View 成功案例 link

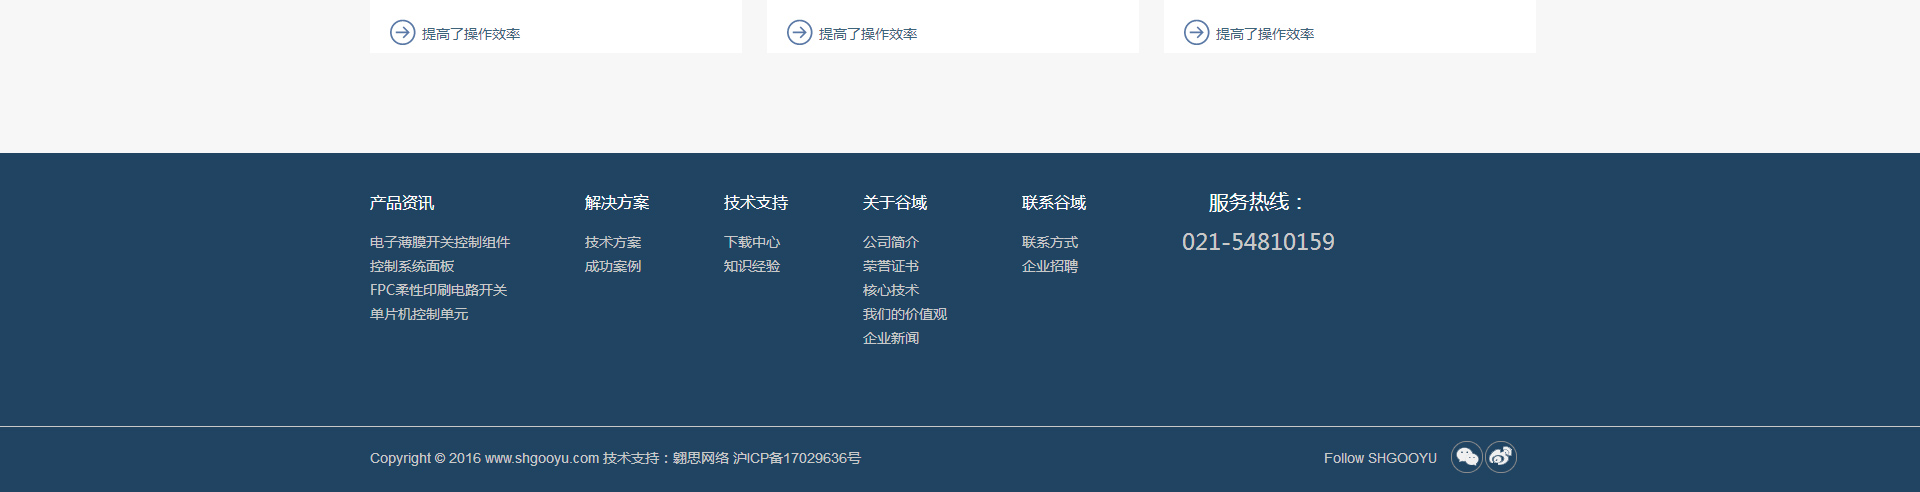tap(612, 266)
